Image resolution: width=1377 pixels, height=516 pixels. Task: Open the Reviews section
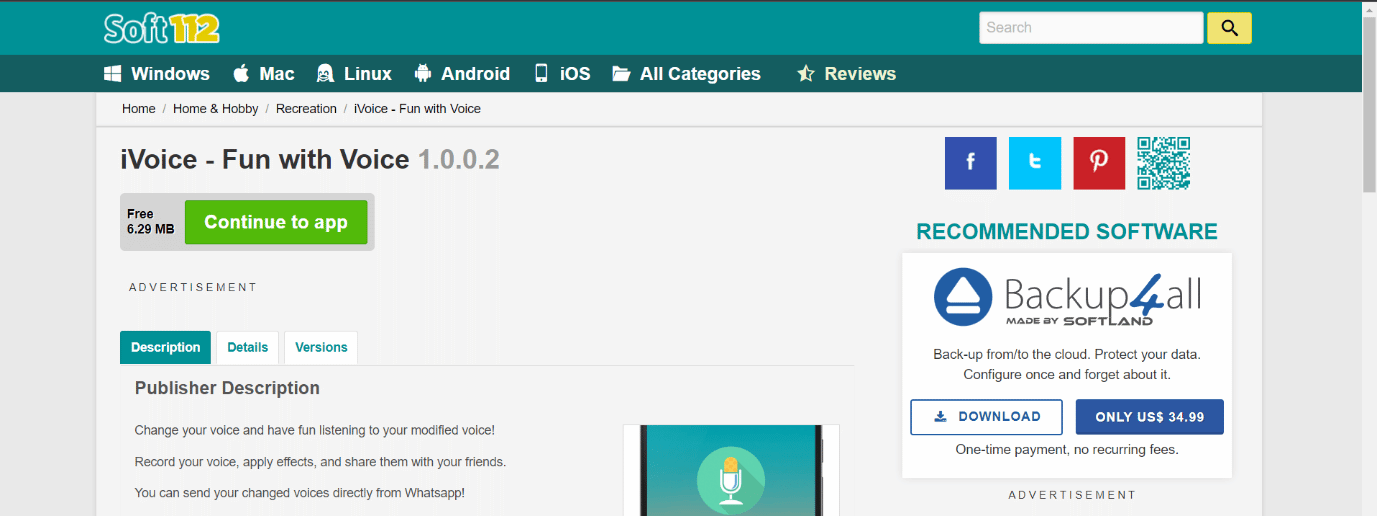click(846, 74)
